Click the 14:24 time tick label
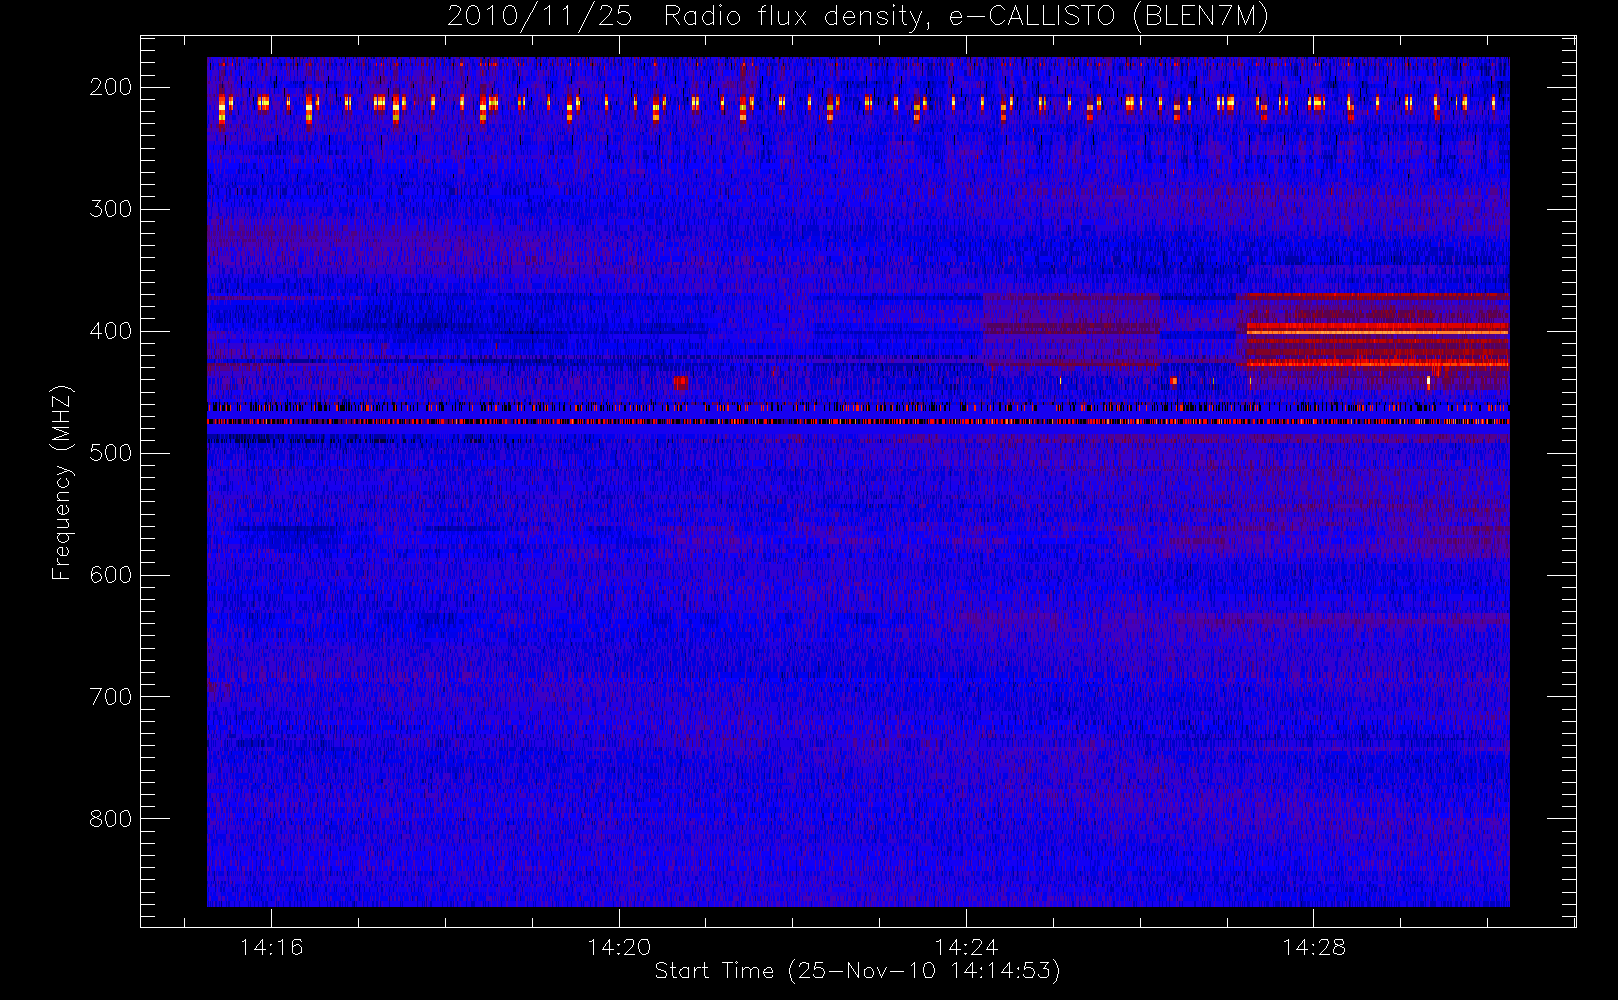Image resolution: width=1618 pixels, height=1000 pixels. [x=966, y=947]
